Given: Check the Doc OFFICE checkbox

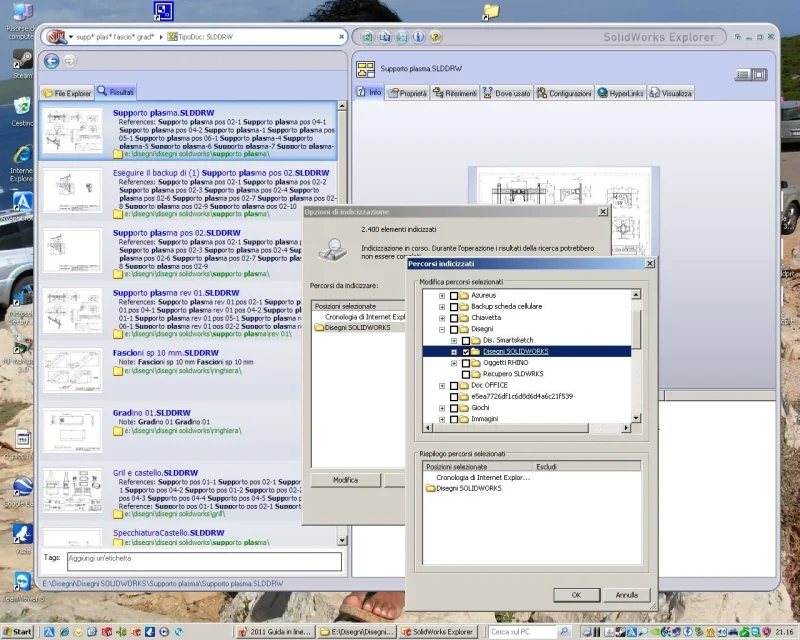Looking at the screenshot, I should [454, 385].
